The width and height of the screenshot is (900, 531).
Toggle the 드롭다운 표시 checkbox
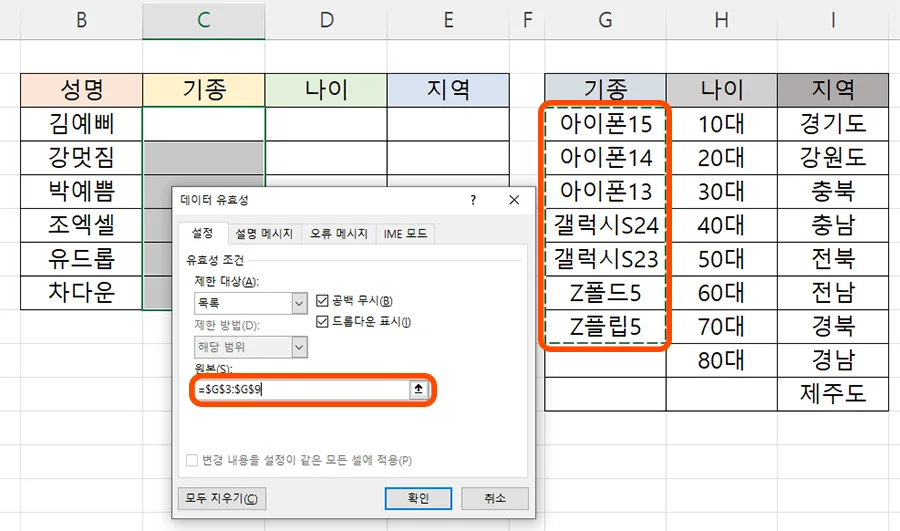pos(323,321)
